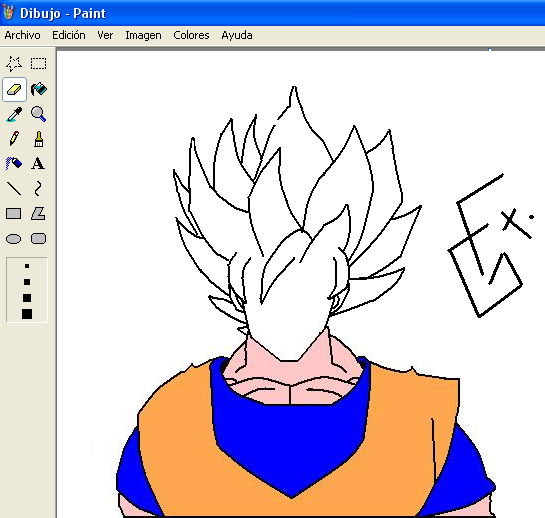545x518 pixels.
Task: Open the Imagen menu
Action: tap(143, 35)
